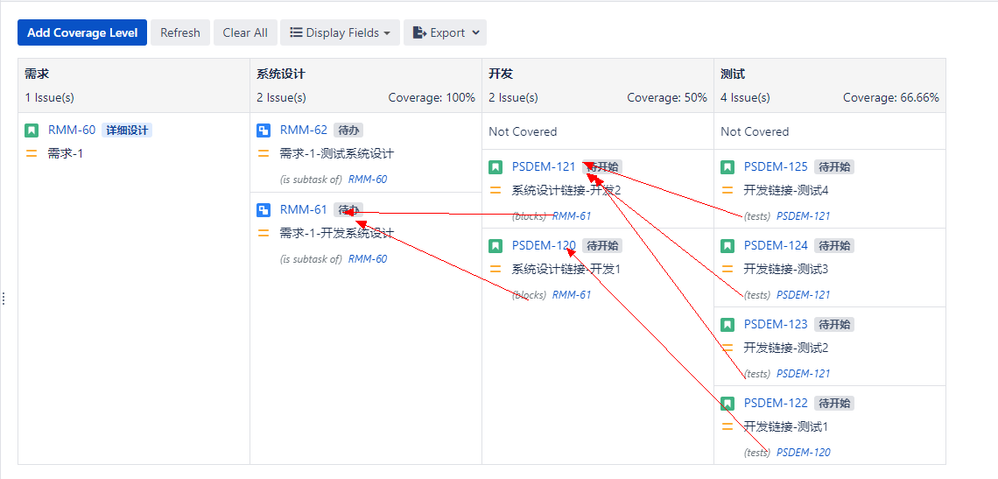Click the blue subtask icon beside RMM-62
The image size is (998, 479).
[264, 130]
